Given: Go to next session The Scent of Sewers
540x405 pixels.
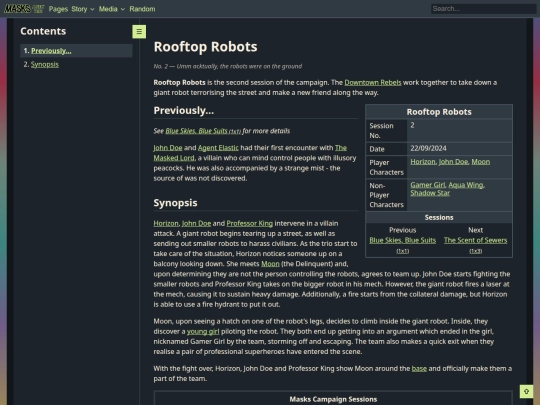Looking at the screenshot, I should [475, 240].
